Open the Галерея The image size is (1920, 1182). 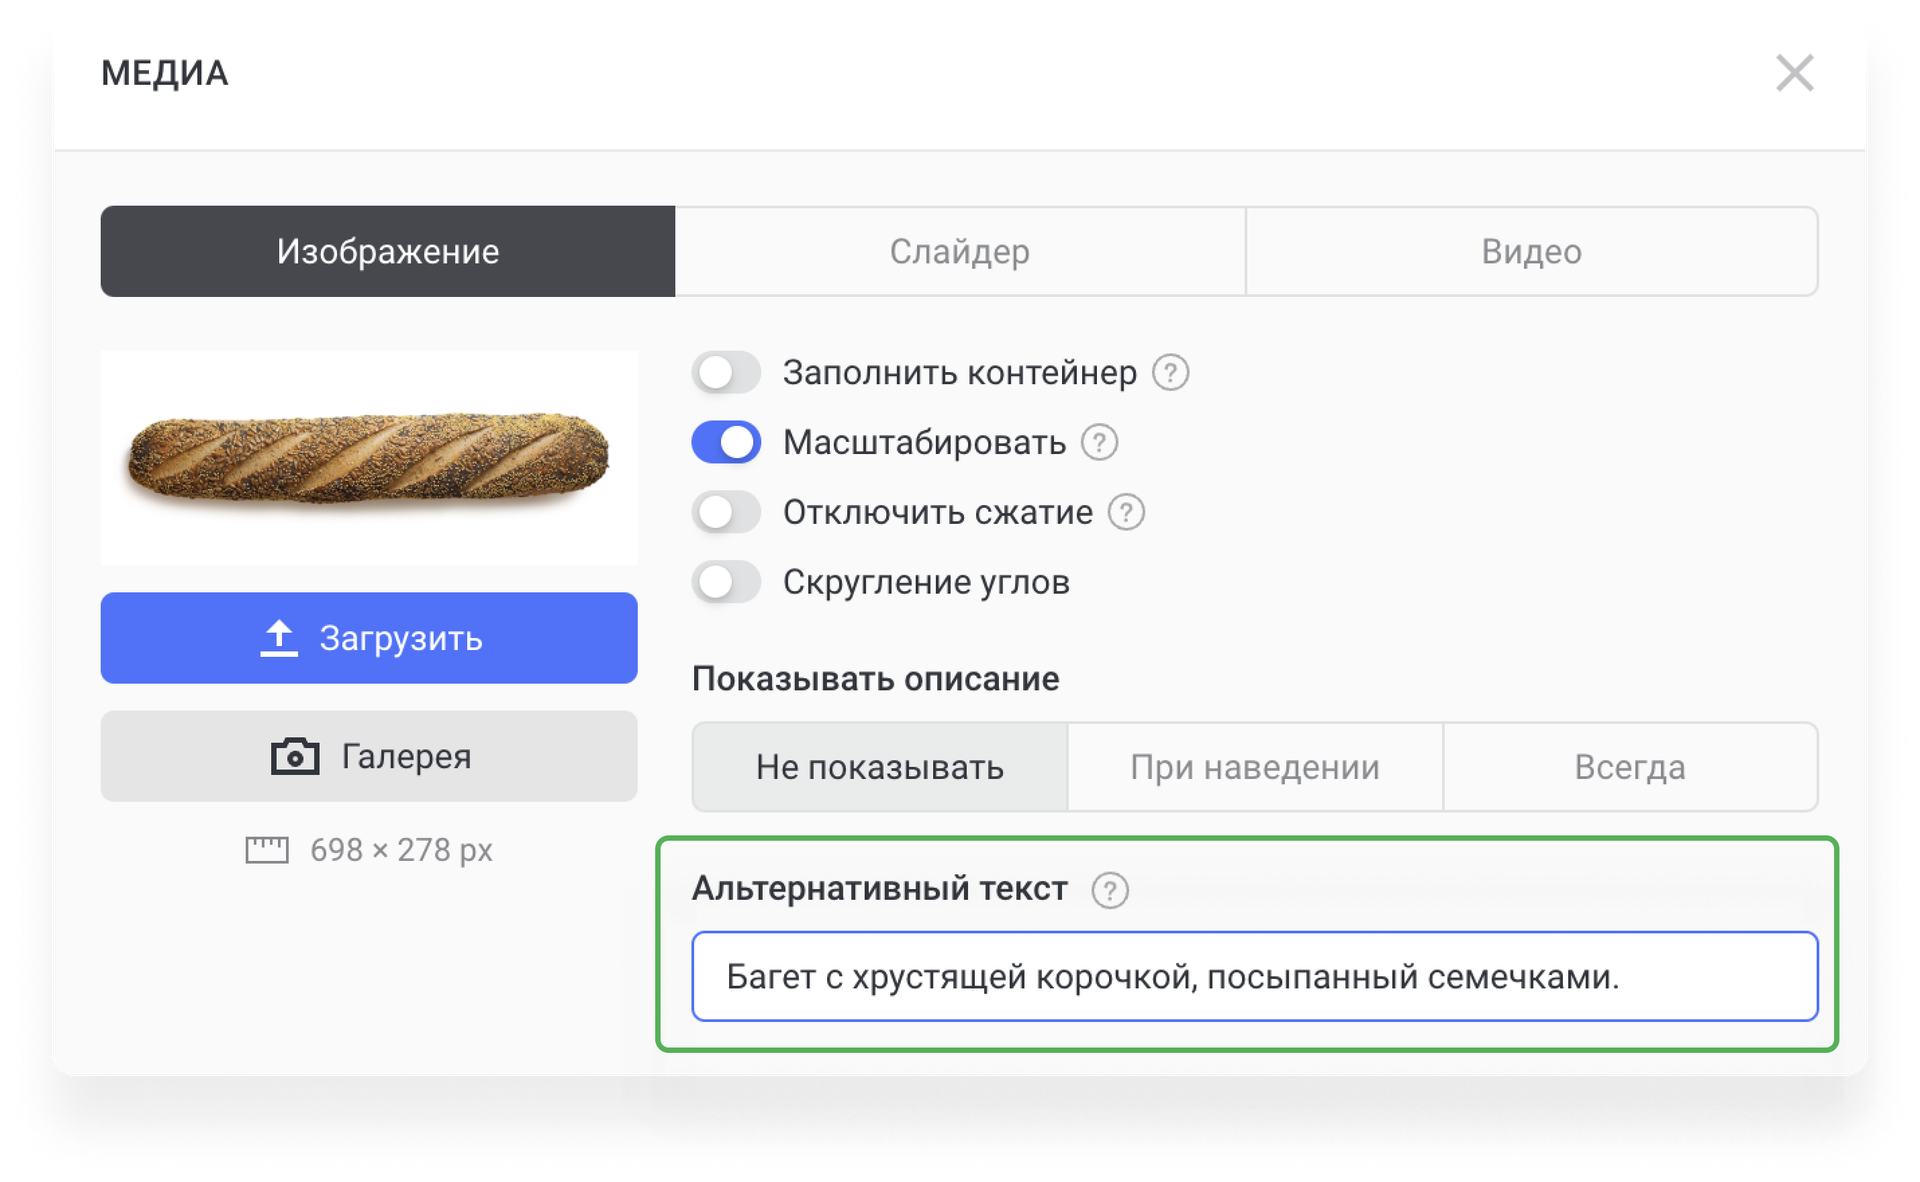[x=369, y=756]
